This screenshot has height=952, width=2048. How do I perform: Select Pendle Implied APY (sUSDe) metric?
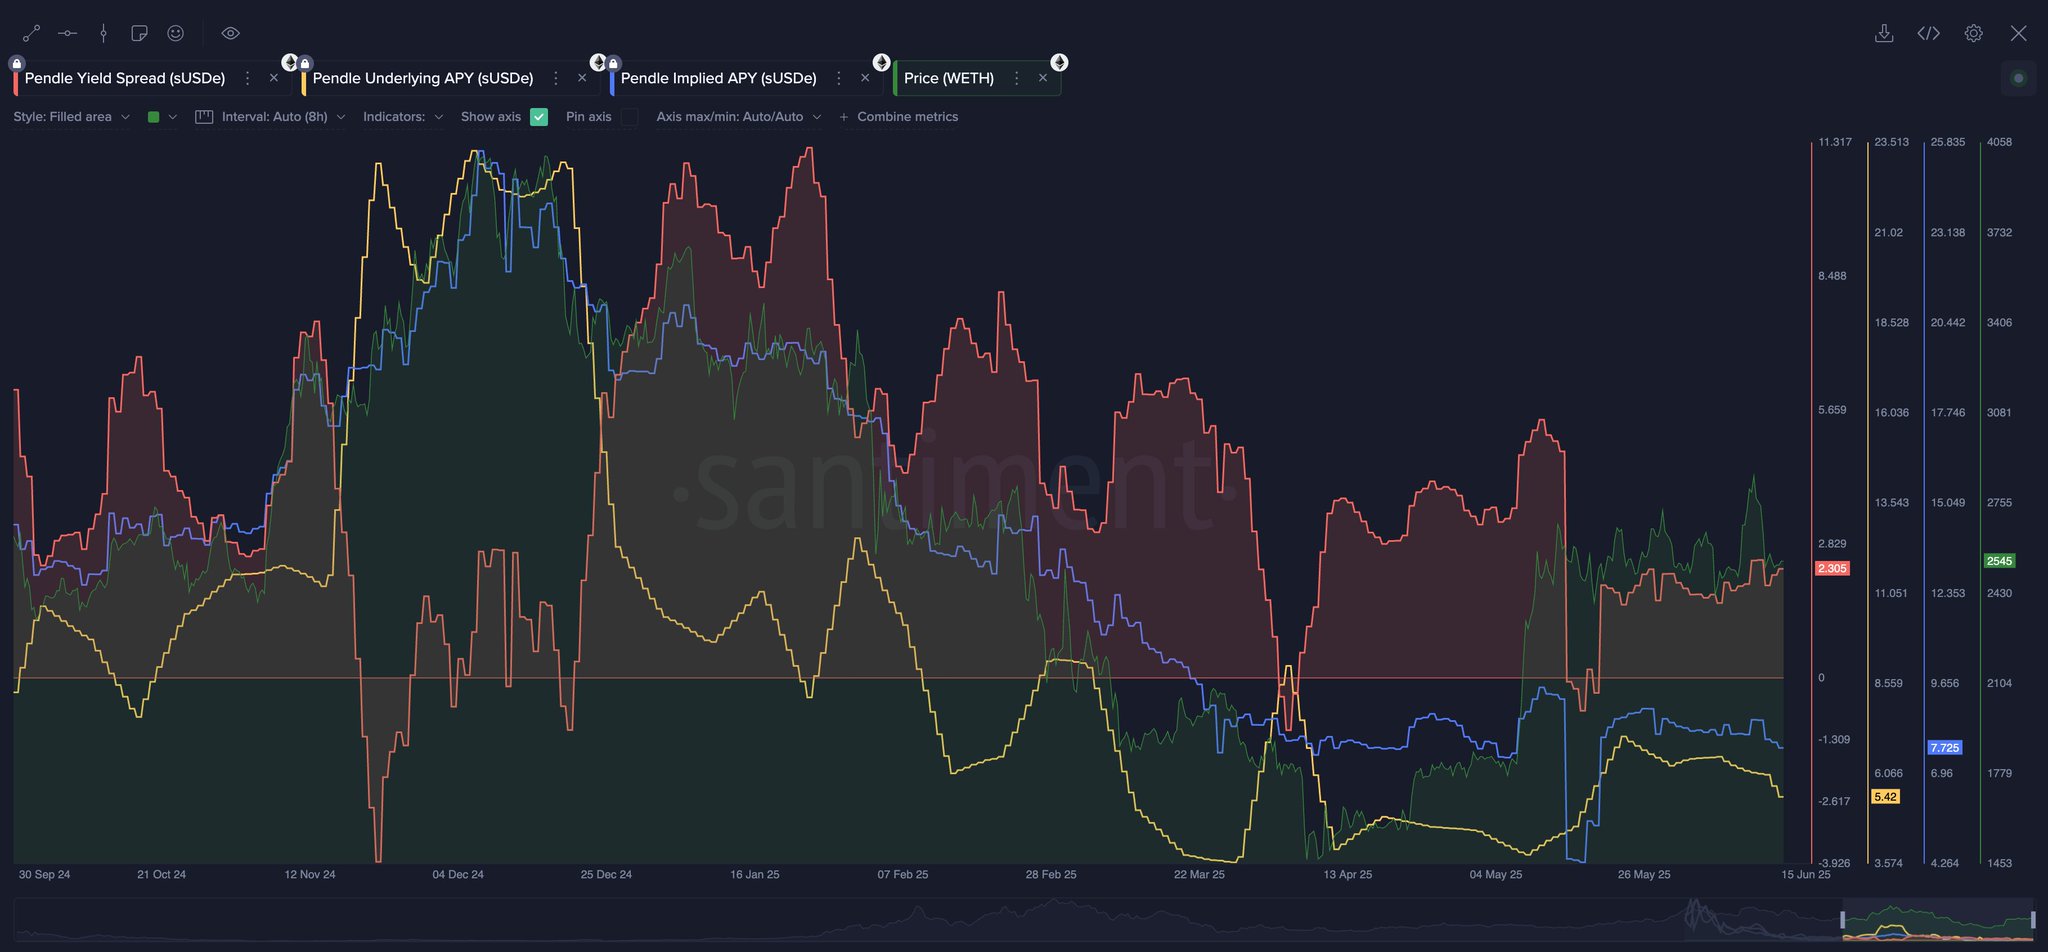point(719,78)
